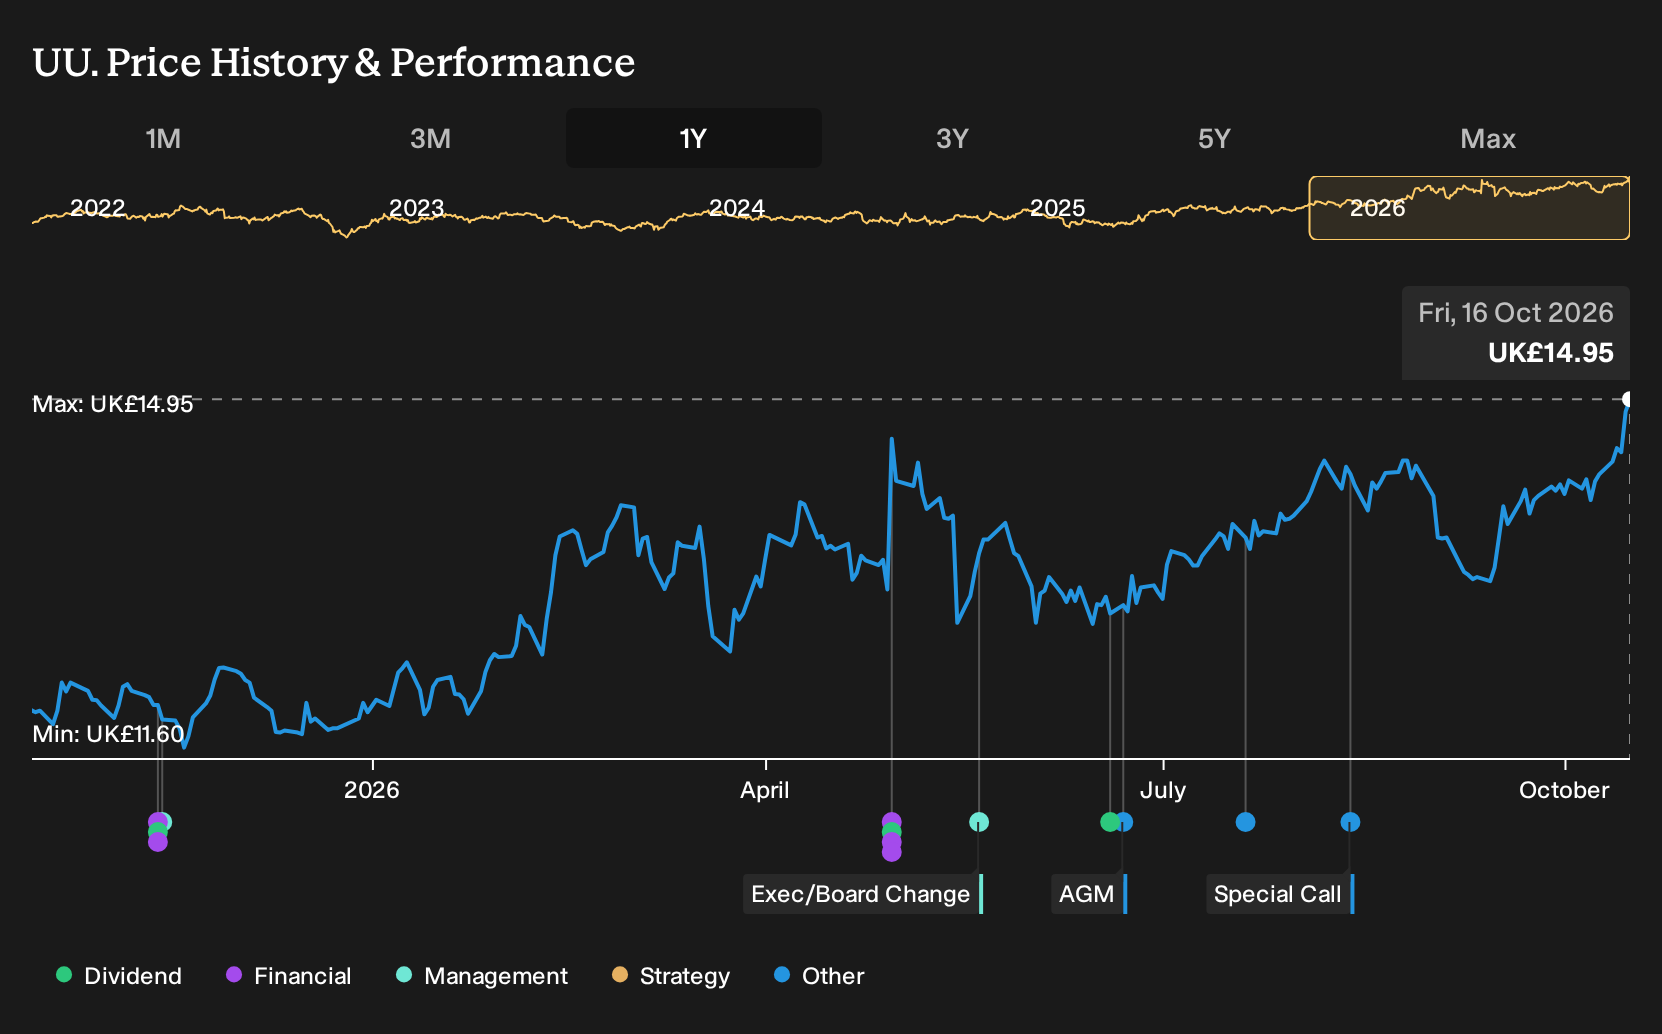Screen dimensions: 1662x1034
Task: Click the teal Management event dot above Exec/Board Change
Action: point(979,822)
